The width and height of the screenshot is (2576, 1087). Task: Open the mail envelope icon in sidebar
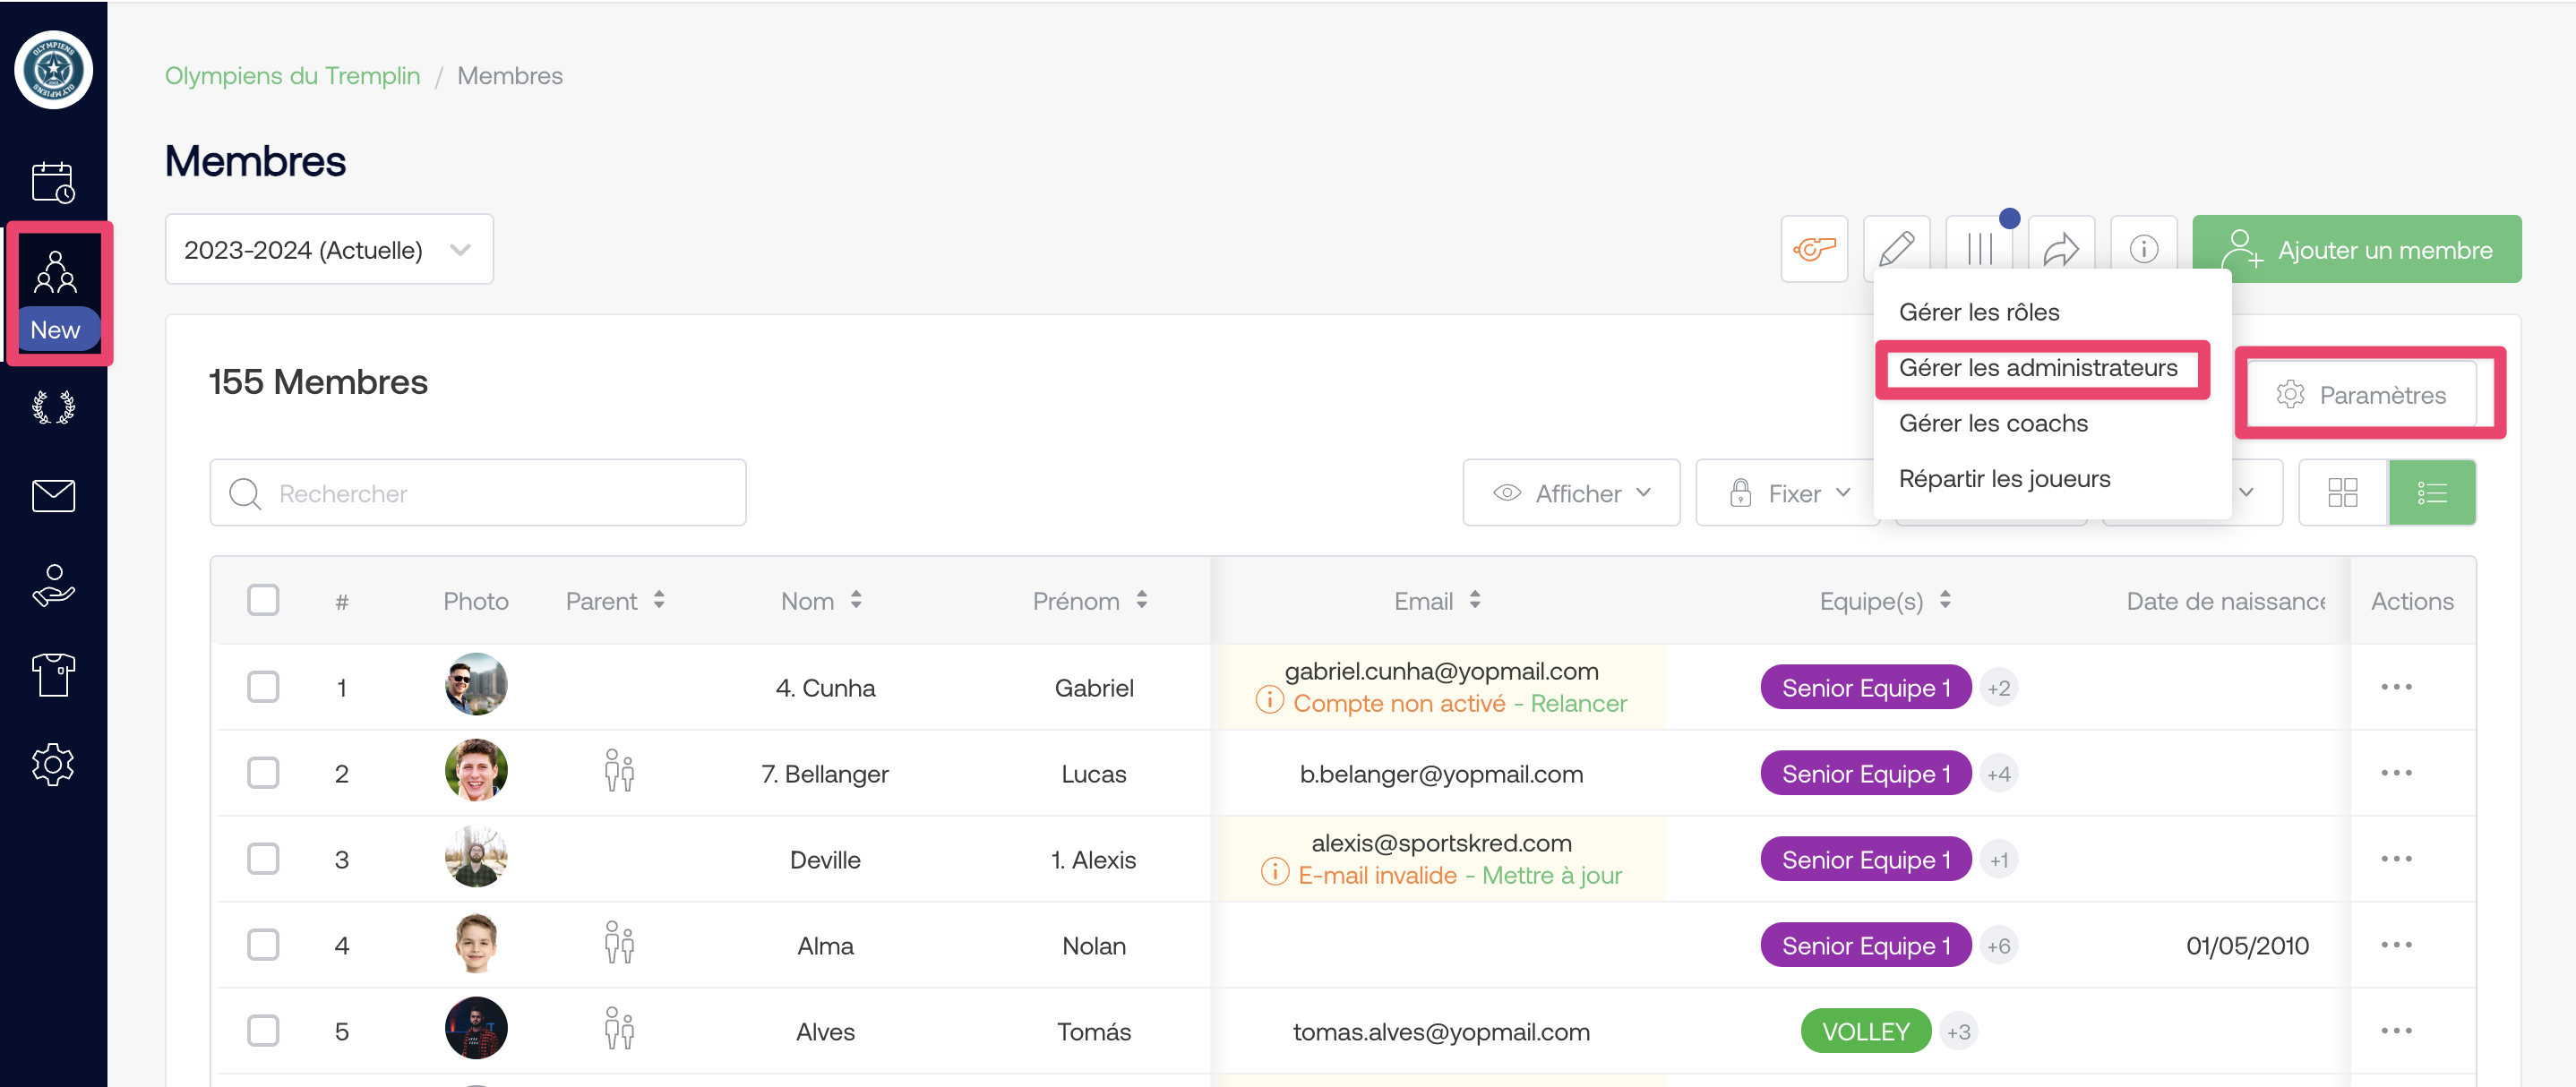pos(53,496)
